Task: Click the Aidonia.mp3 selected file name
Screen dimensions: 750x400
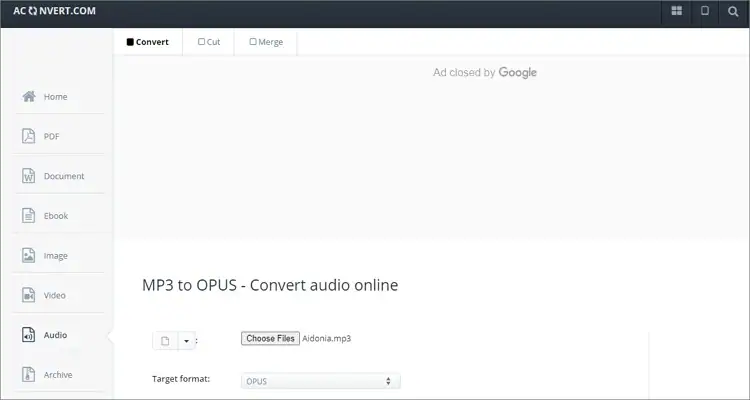Action: 327,338
